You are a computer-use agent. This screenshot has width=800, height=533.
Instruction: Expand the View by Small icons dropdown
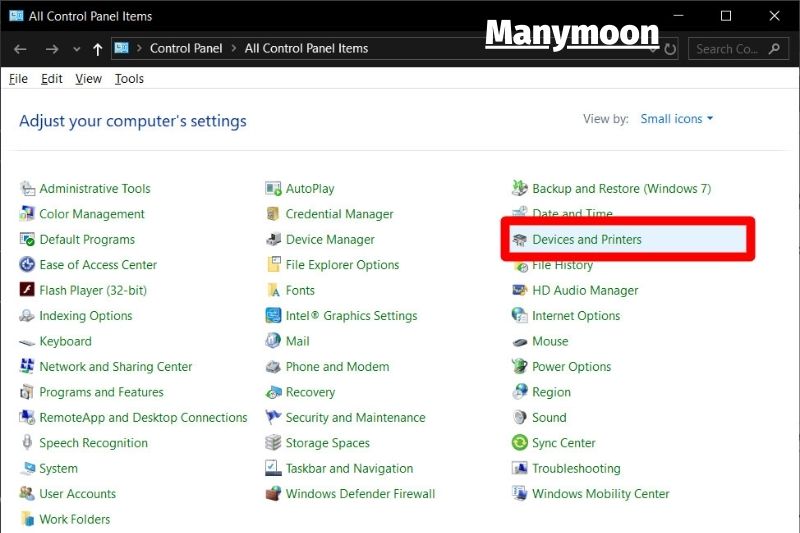[677, 119]
